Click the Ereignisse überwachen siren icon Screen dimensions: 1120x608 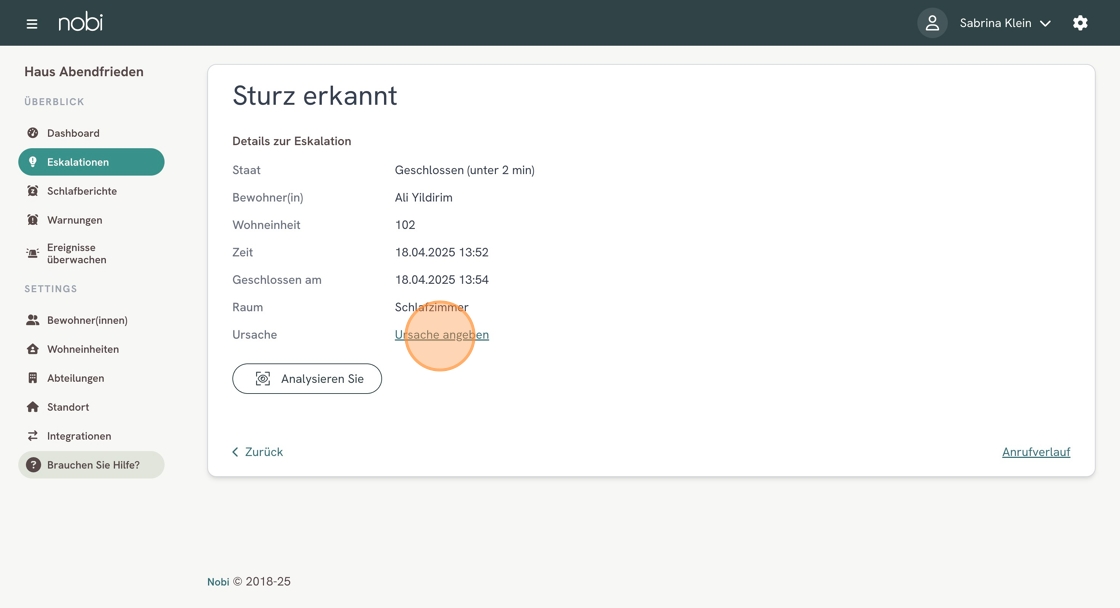pos(33,254)
